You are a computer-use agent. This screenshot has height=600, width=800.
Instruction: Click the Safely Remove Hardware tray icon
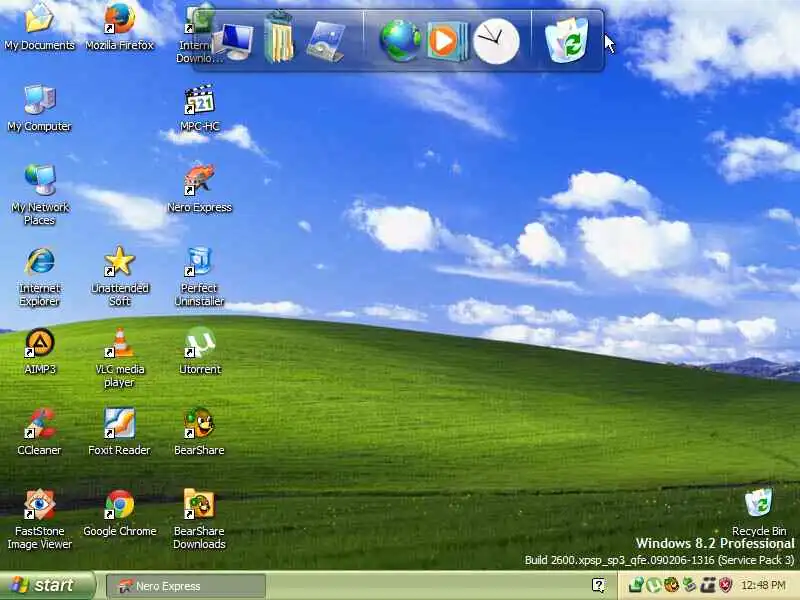pos(689,585)
